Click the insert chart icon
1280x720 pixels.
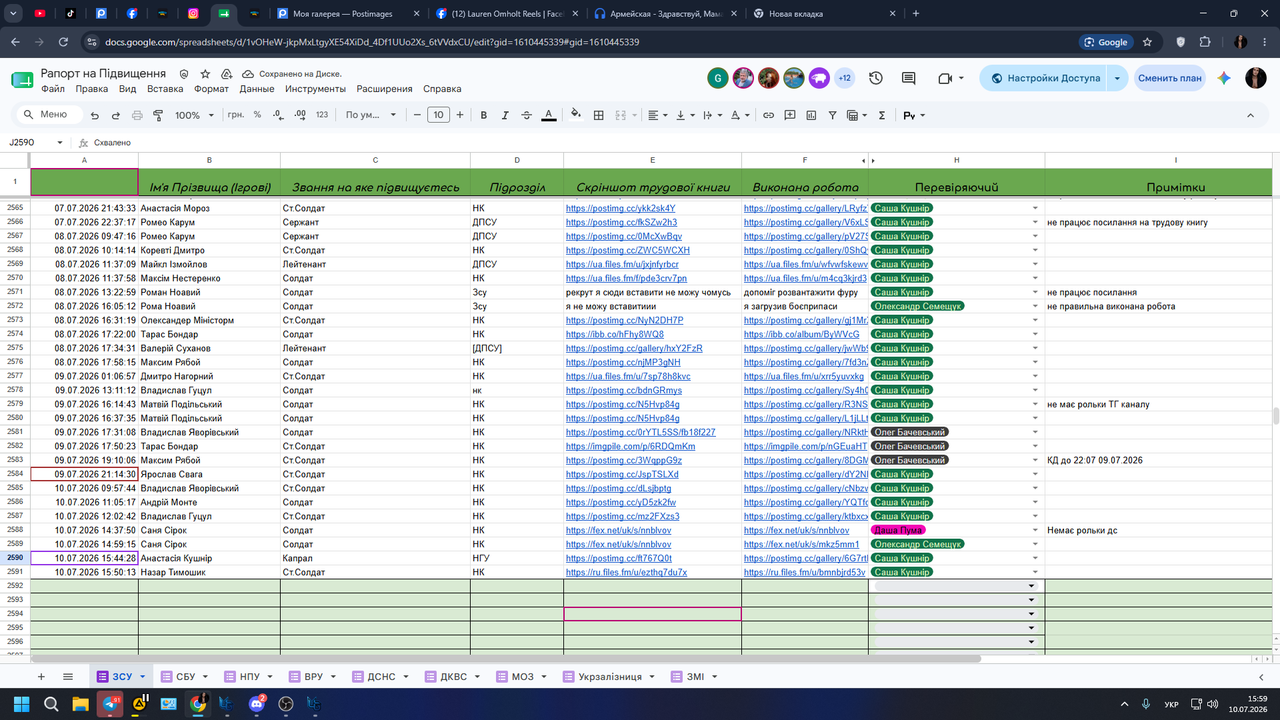(x=811, y=115)
